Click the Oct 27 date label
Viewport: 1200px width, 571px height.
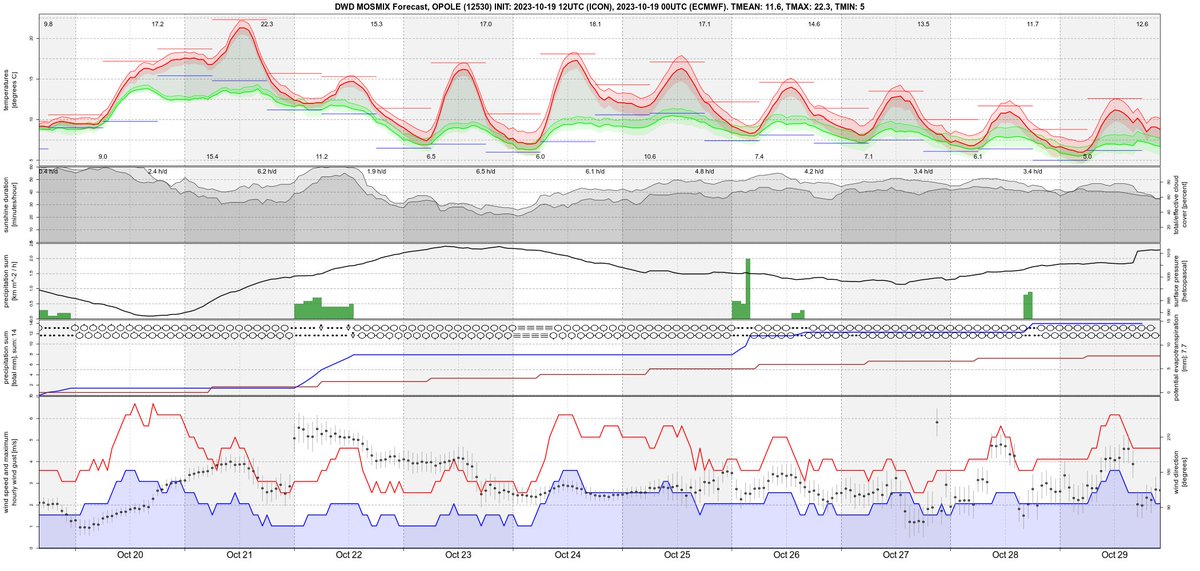(897, 554)
